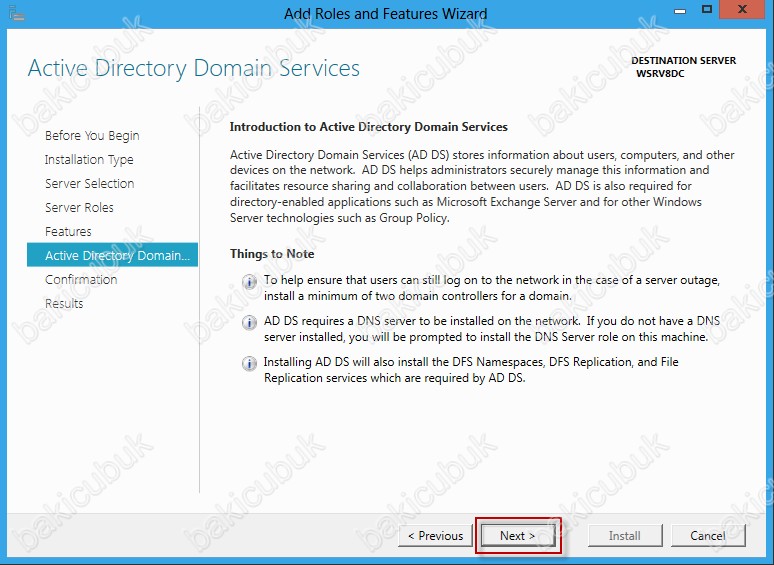
Task: Cancel the Add Roles wizard
Action: (708, 535)
